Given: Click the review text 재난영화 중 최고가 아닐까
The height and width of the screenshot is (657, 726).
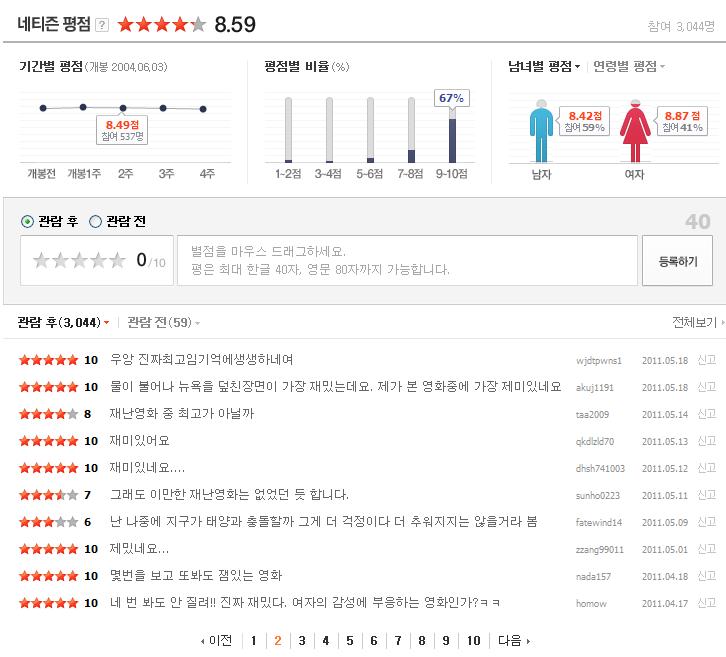Looking at the screenshot, I should pos(182,413).
